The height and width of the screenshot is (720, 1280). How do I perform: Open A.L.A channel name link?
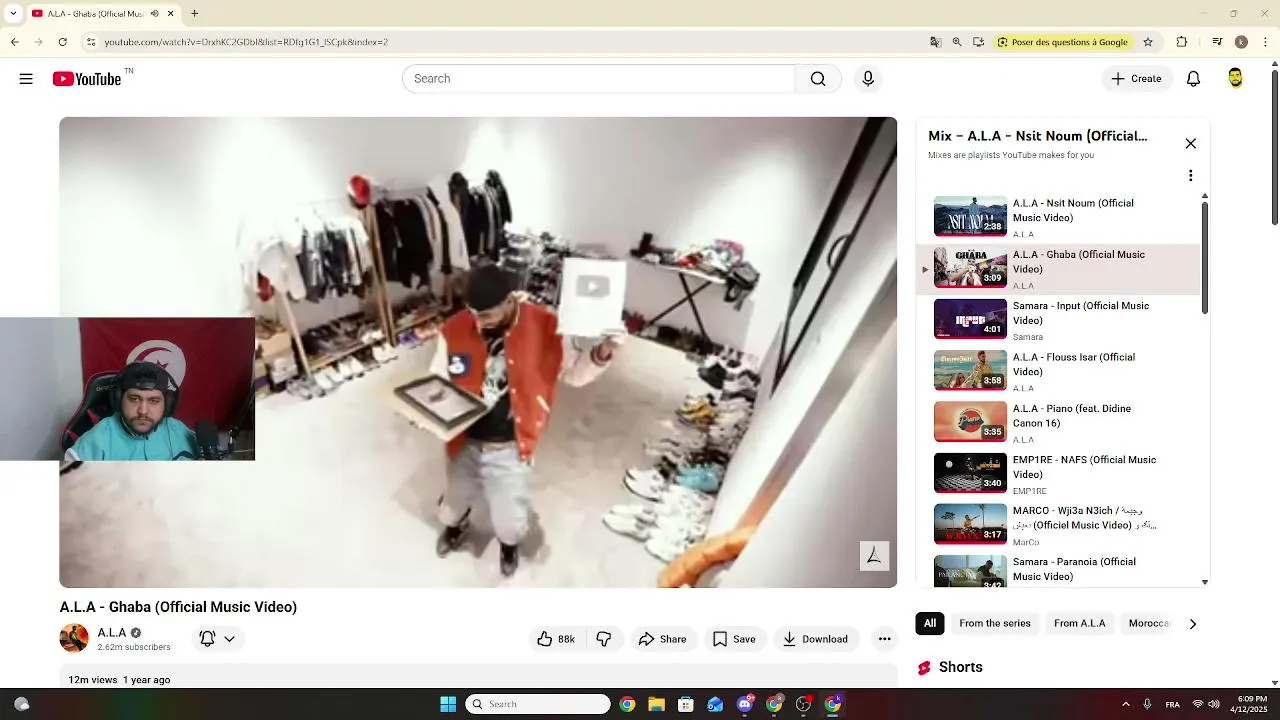pyautogui.click(x=112, y=633)
